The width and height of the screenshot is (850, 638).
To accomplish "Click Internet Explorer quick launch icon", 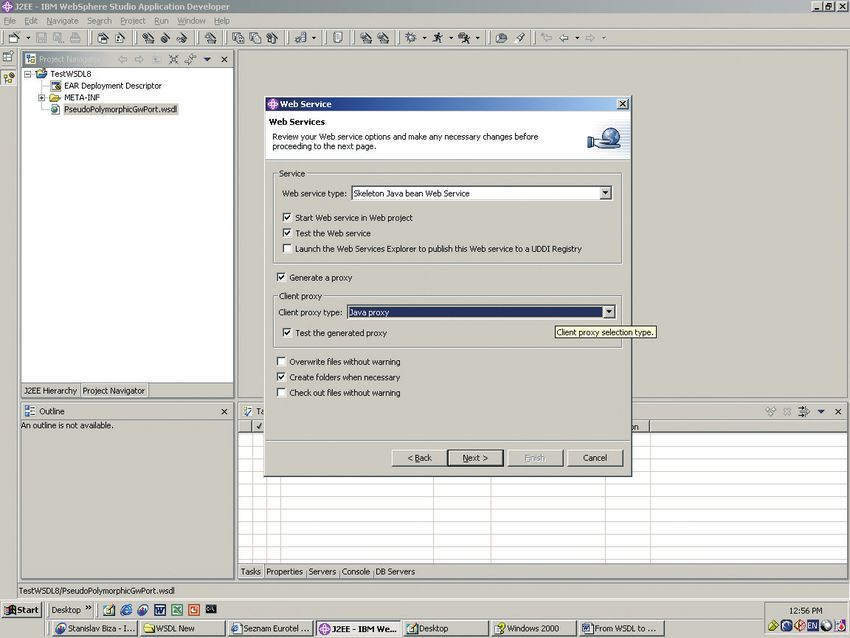I will [x=126, y=610].
